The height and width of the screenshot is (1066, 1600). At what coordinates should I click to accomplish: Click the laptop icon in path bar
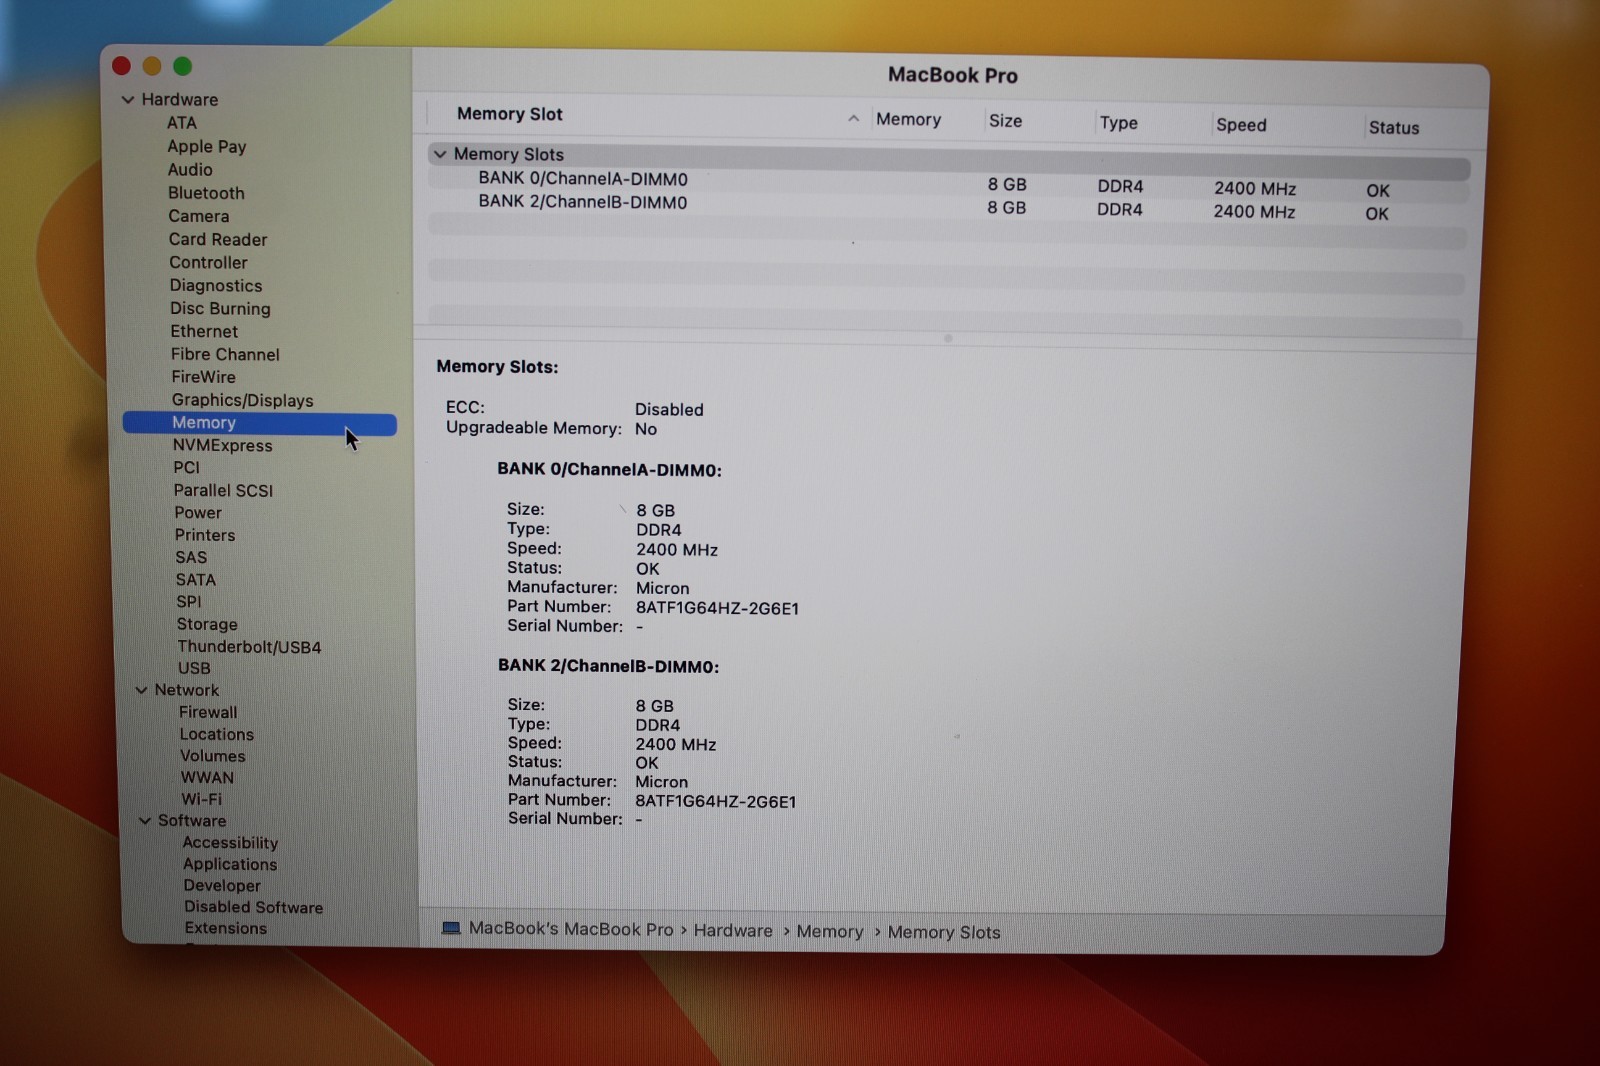(x=451, y=928)
